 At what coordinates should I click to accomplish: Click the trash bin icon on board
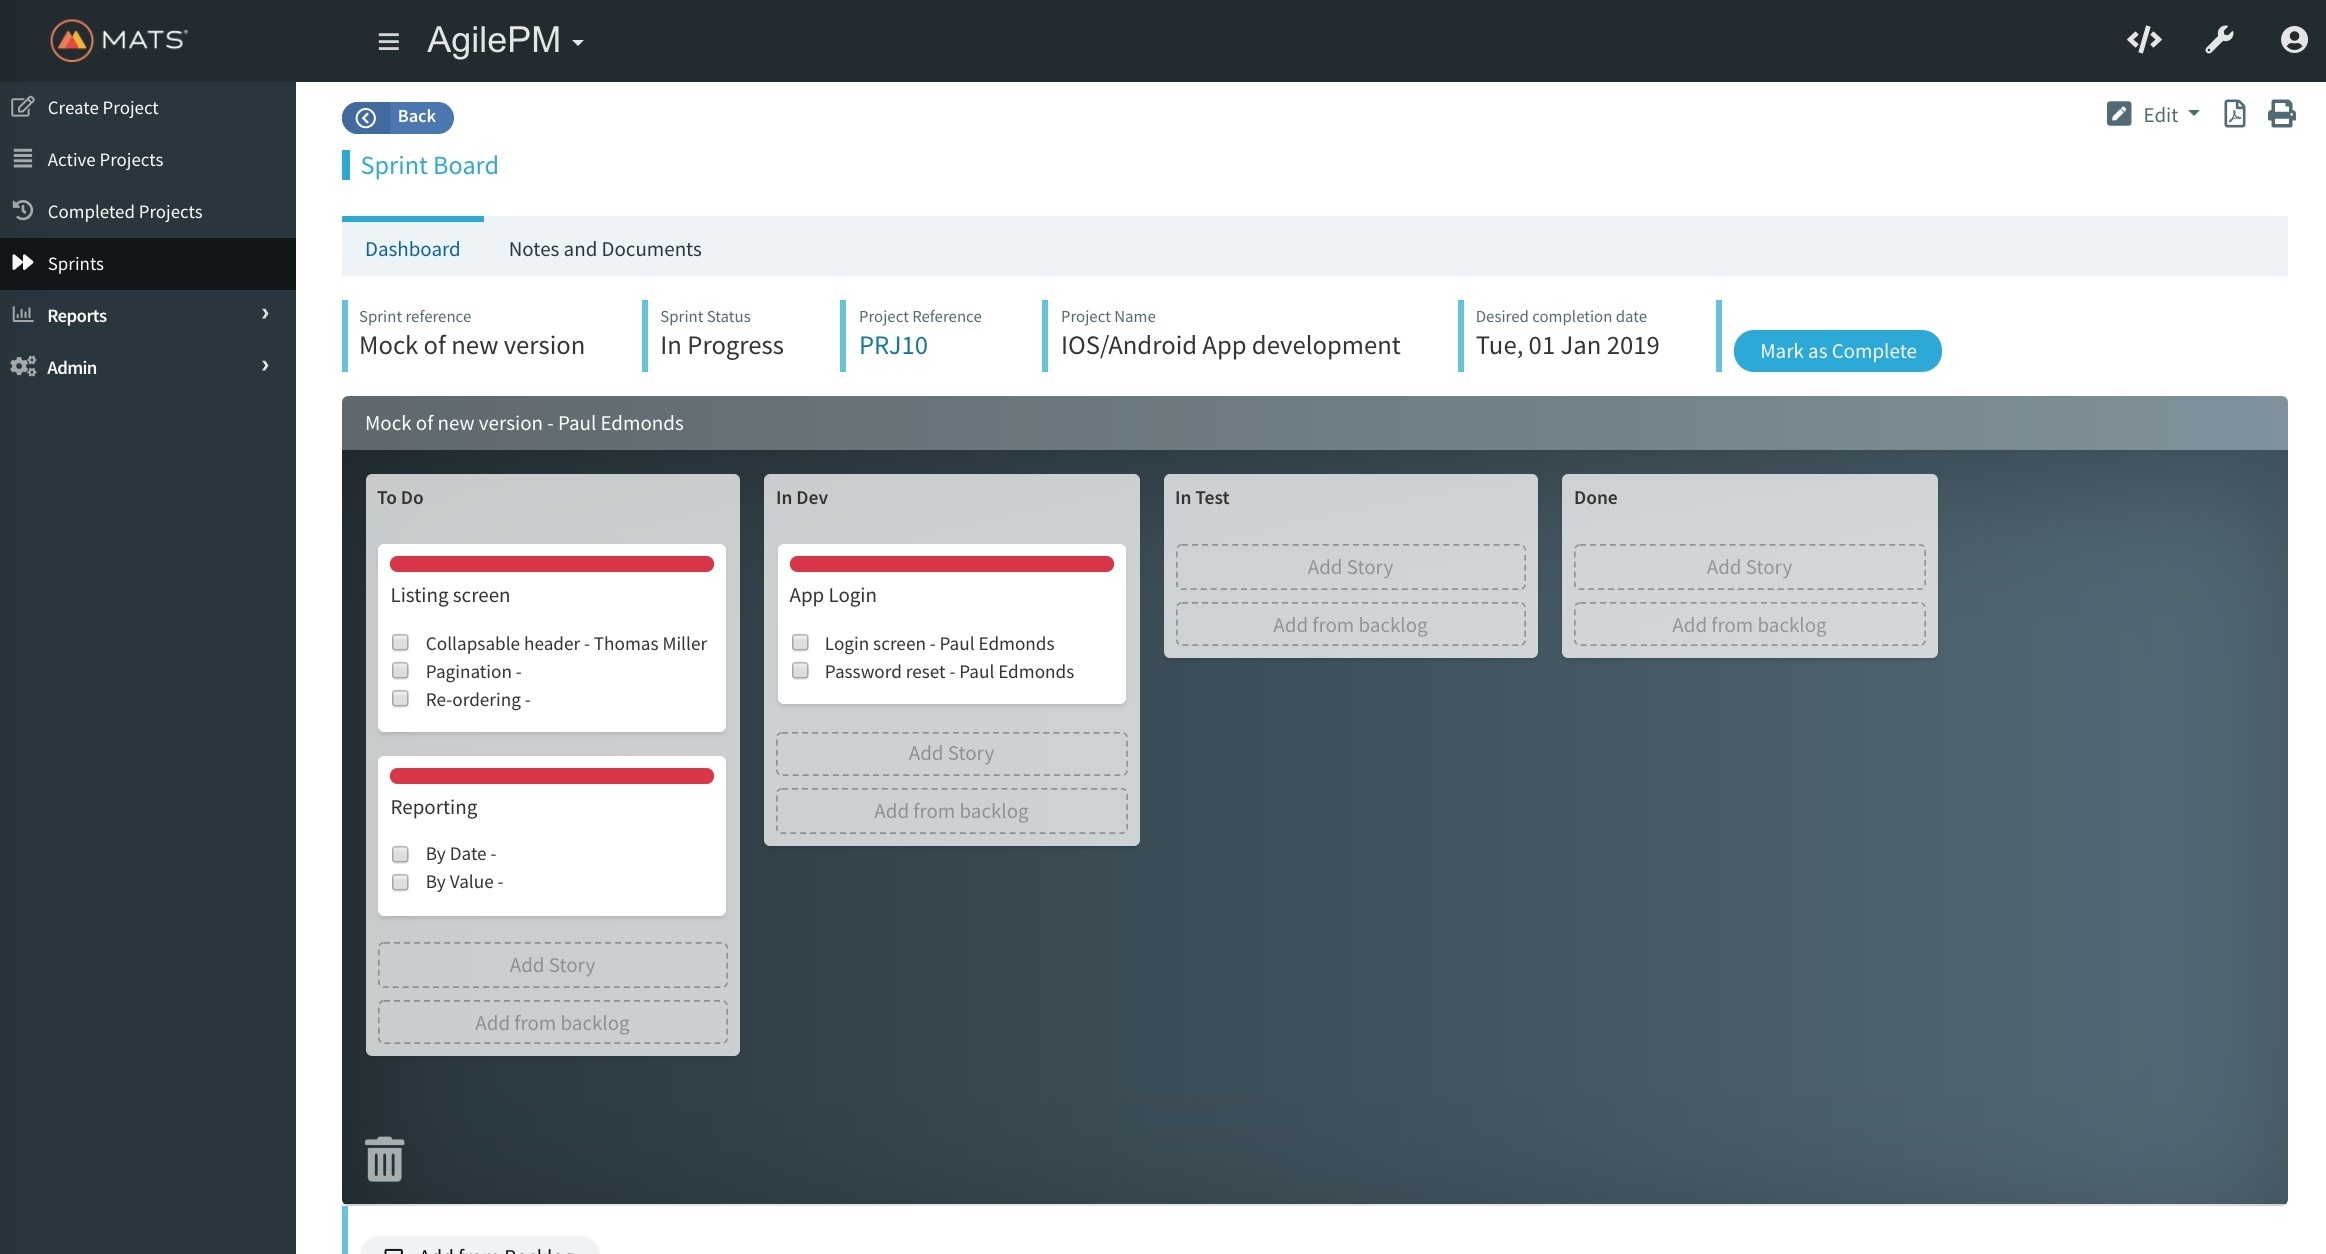point(384,1159)
